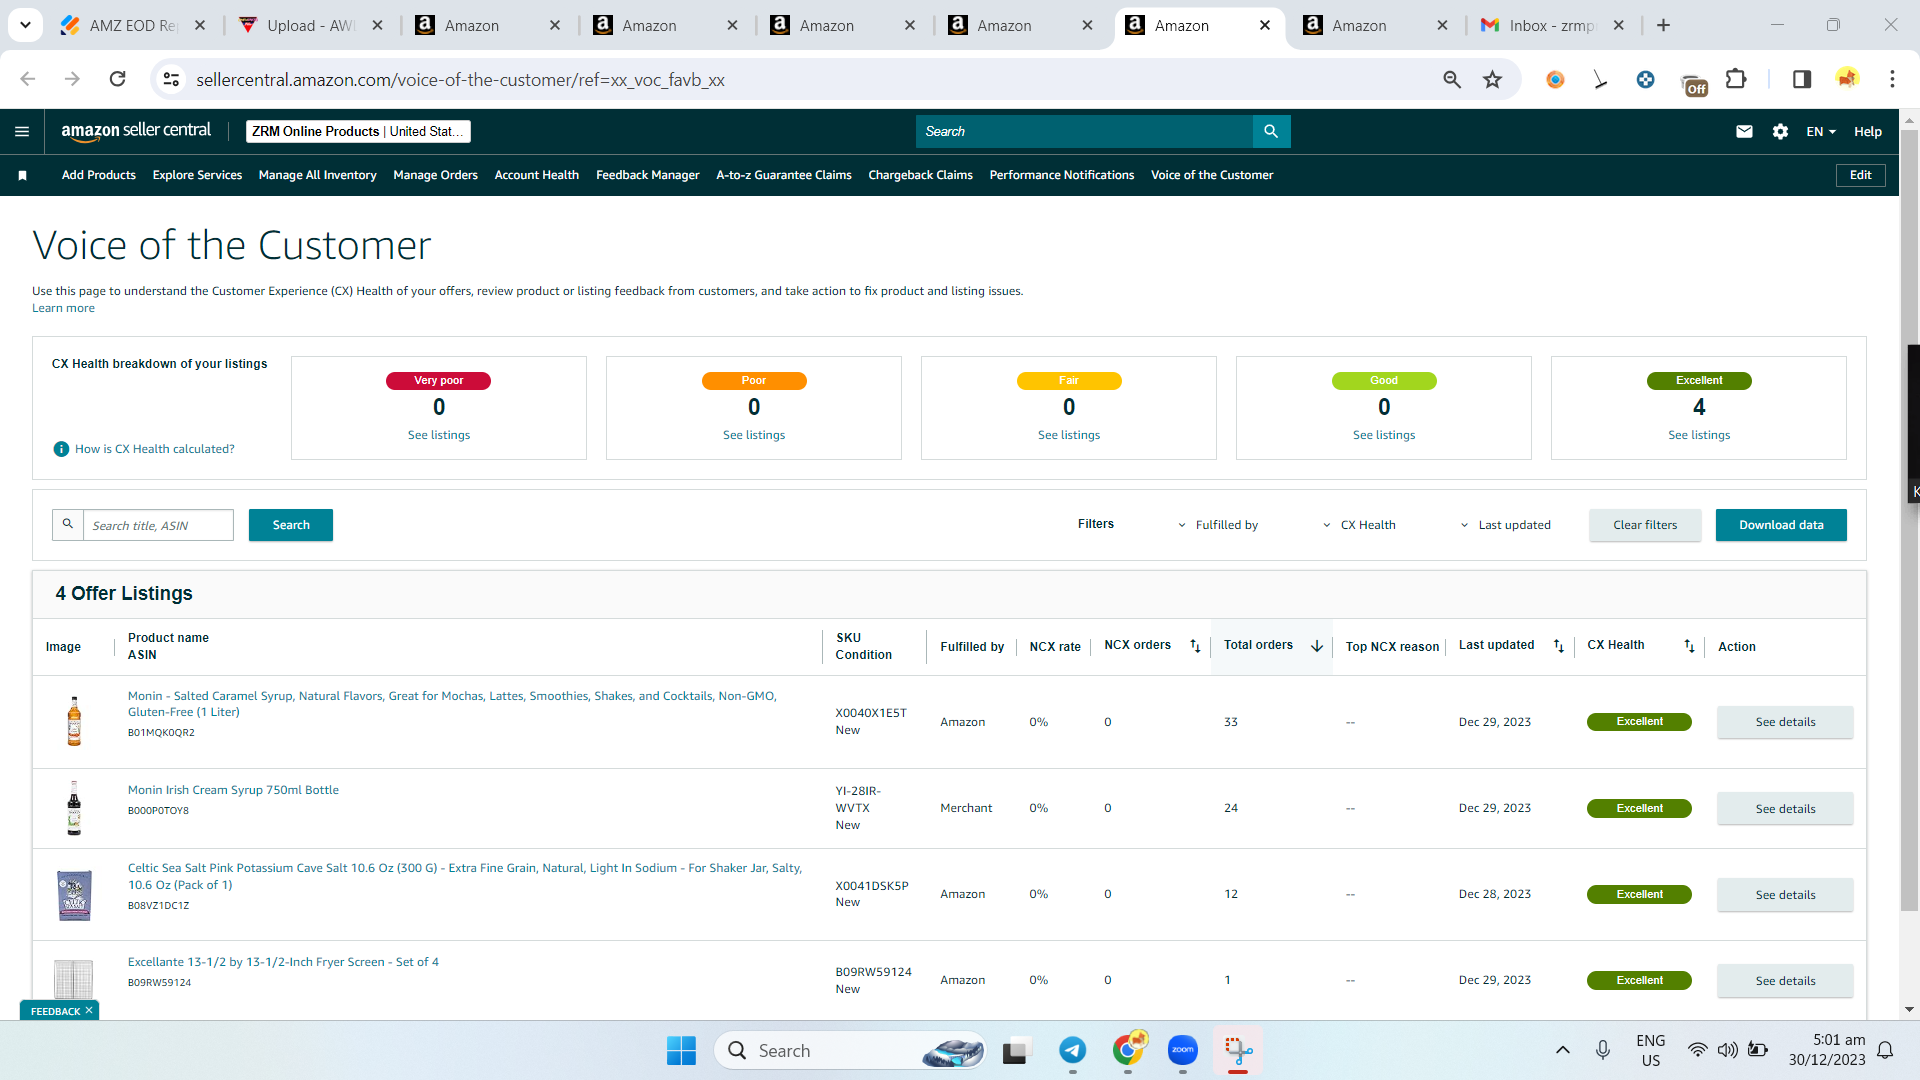Click the teal Search button
Viewport: 1920px width, 1080px height.
tap(291, 525)
